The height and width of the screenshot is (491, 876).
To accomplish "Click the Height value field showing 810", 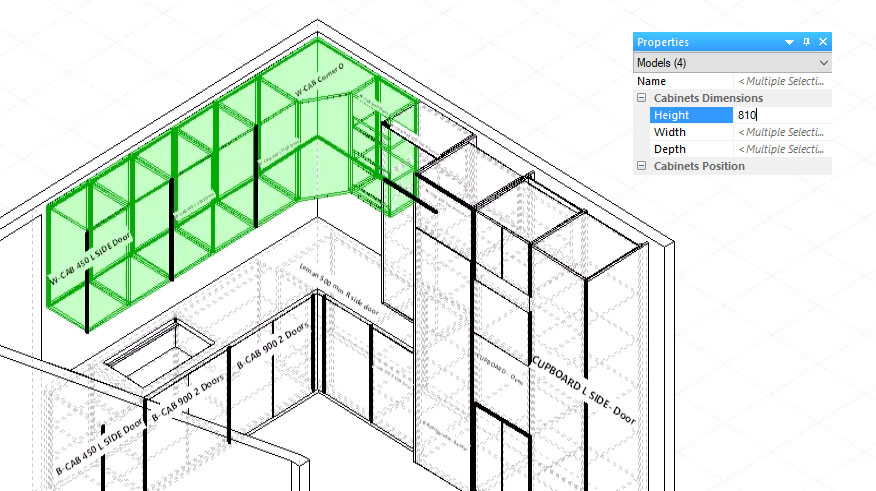I will pyautogui.click(x=782, y=115).
